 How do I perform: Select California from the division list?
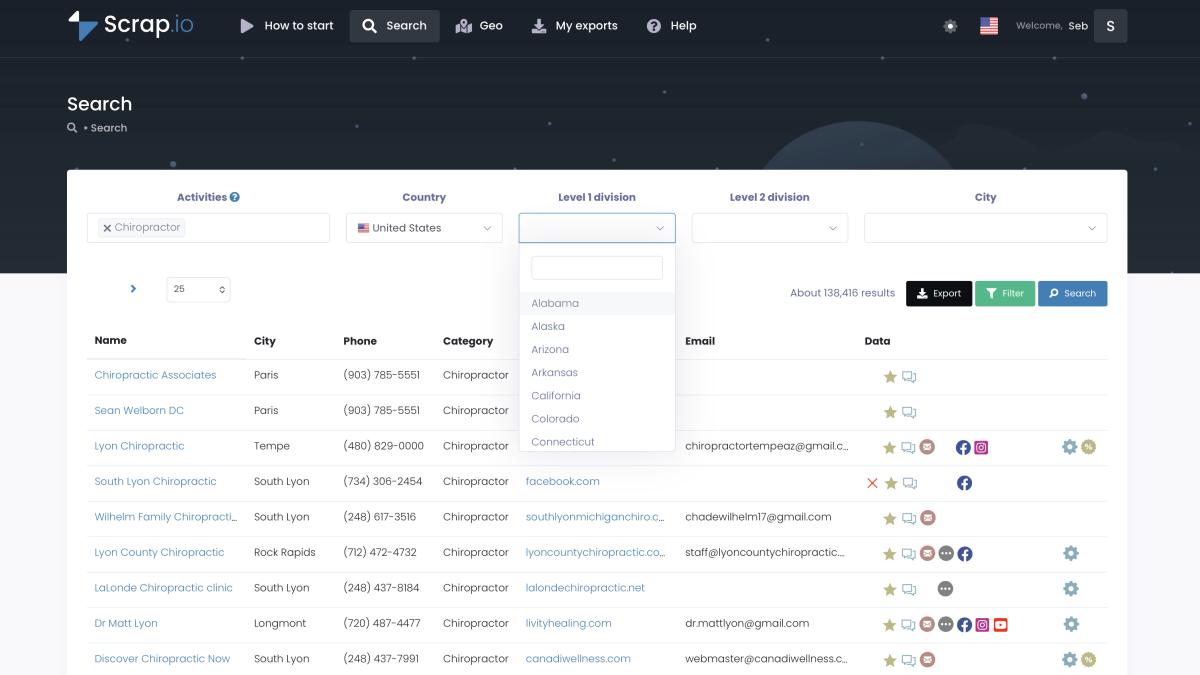tap(556, 396)
